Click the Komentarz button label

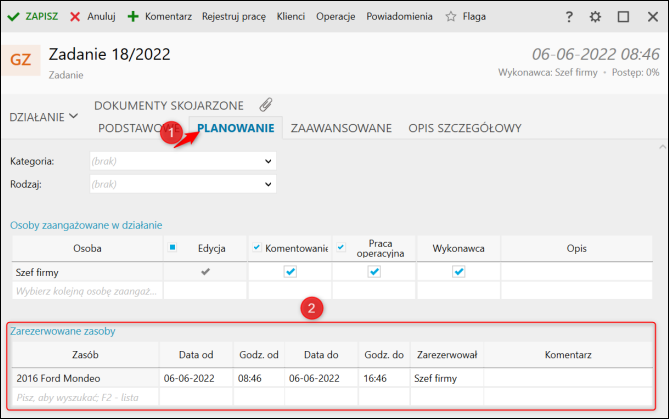click(x=168, y=17)
